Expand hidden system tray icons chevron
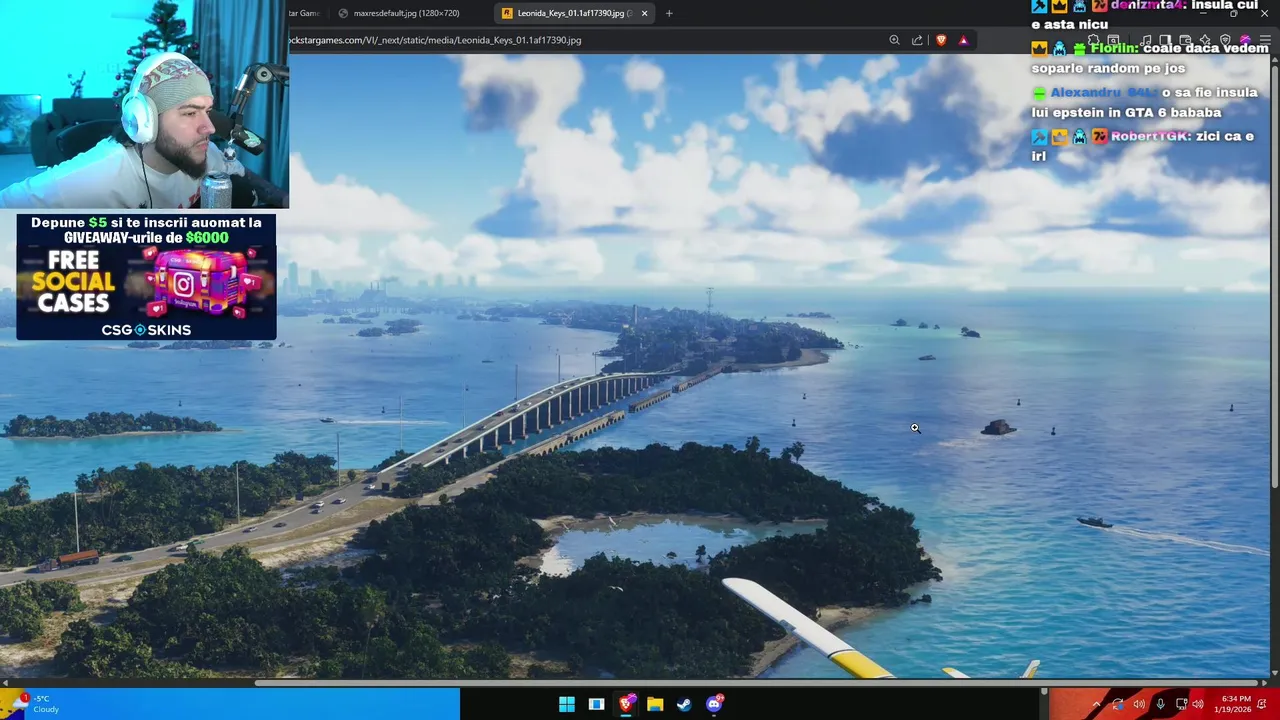Viewport: 1280px width, 720px height. click(1096, 704)
